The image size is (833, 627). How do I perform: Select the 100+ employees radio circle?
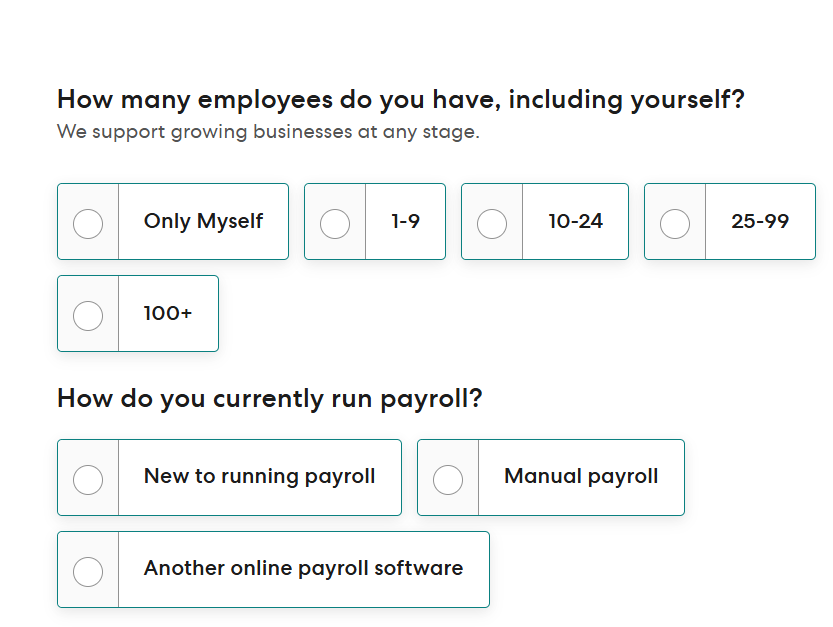pyautogui.click(x=88, y=315)
